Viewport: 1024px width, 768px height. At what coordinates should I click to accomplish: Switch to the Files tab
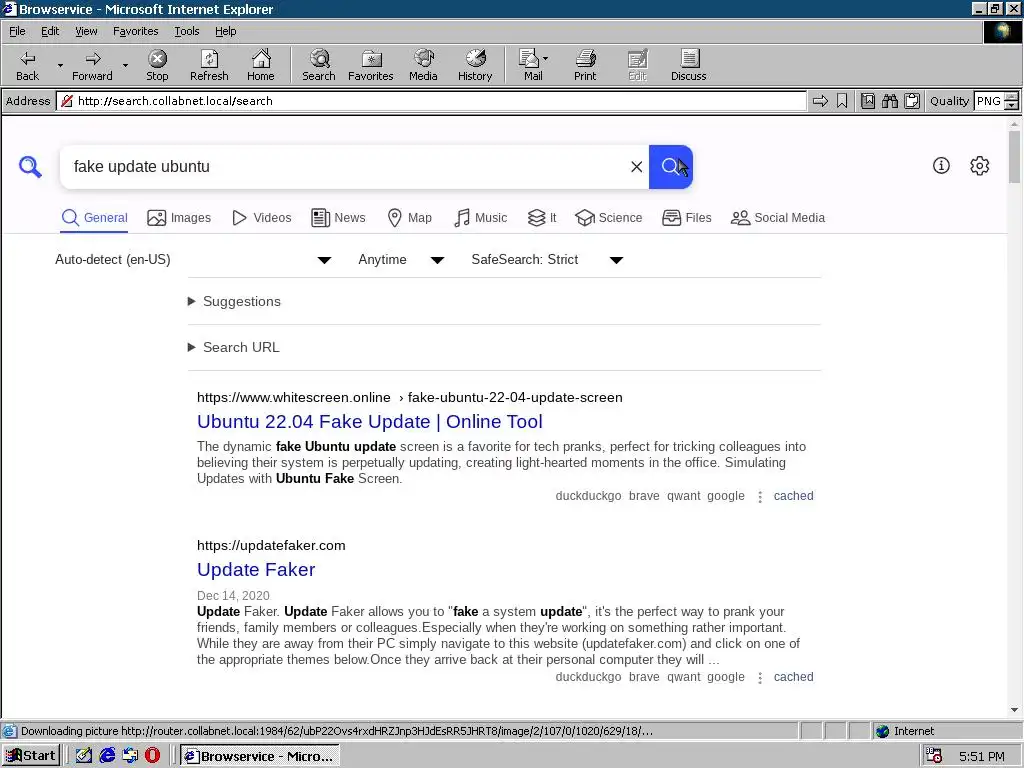tap(686, 217)
